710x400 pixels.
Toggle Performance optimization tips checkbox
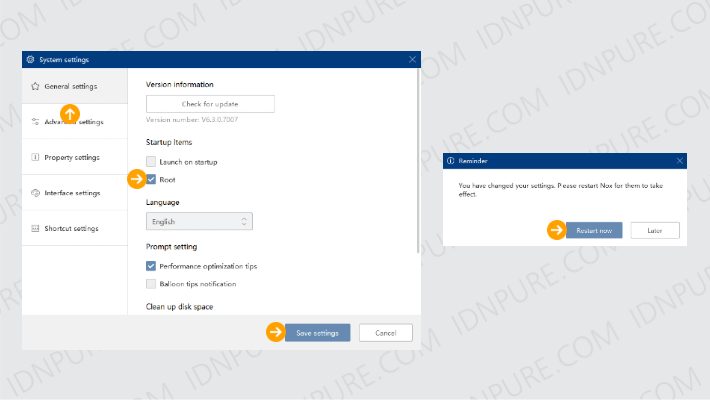(x=151, y=266)
